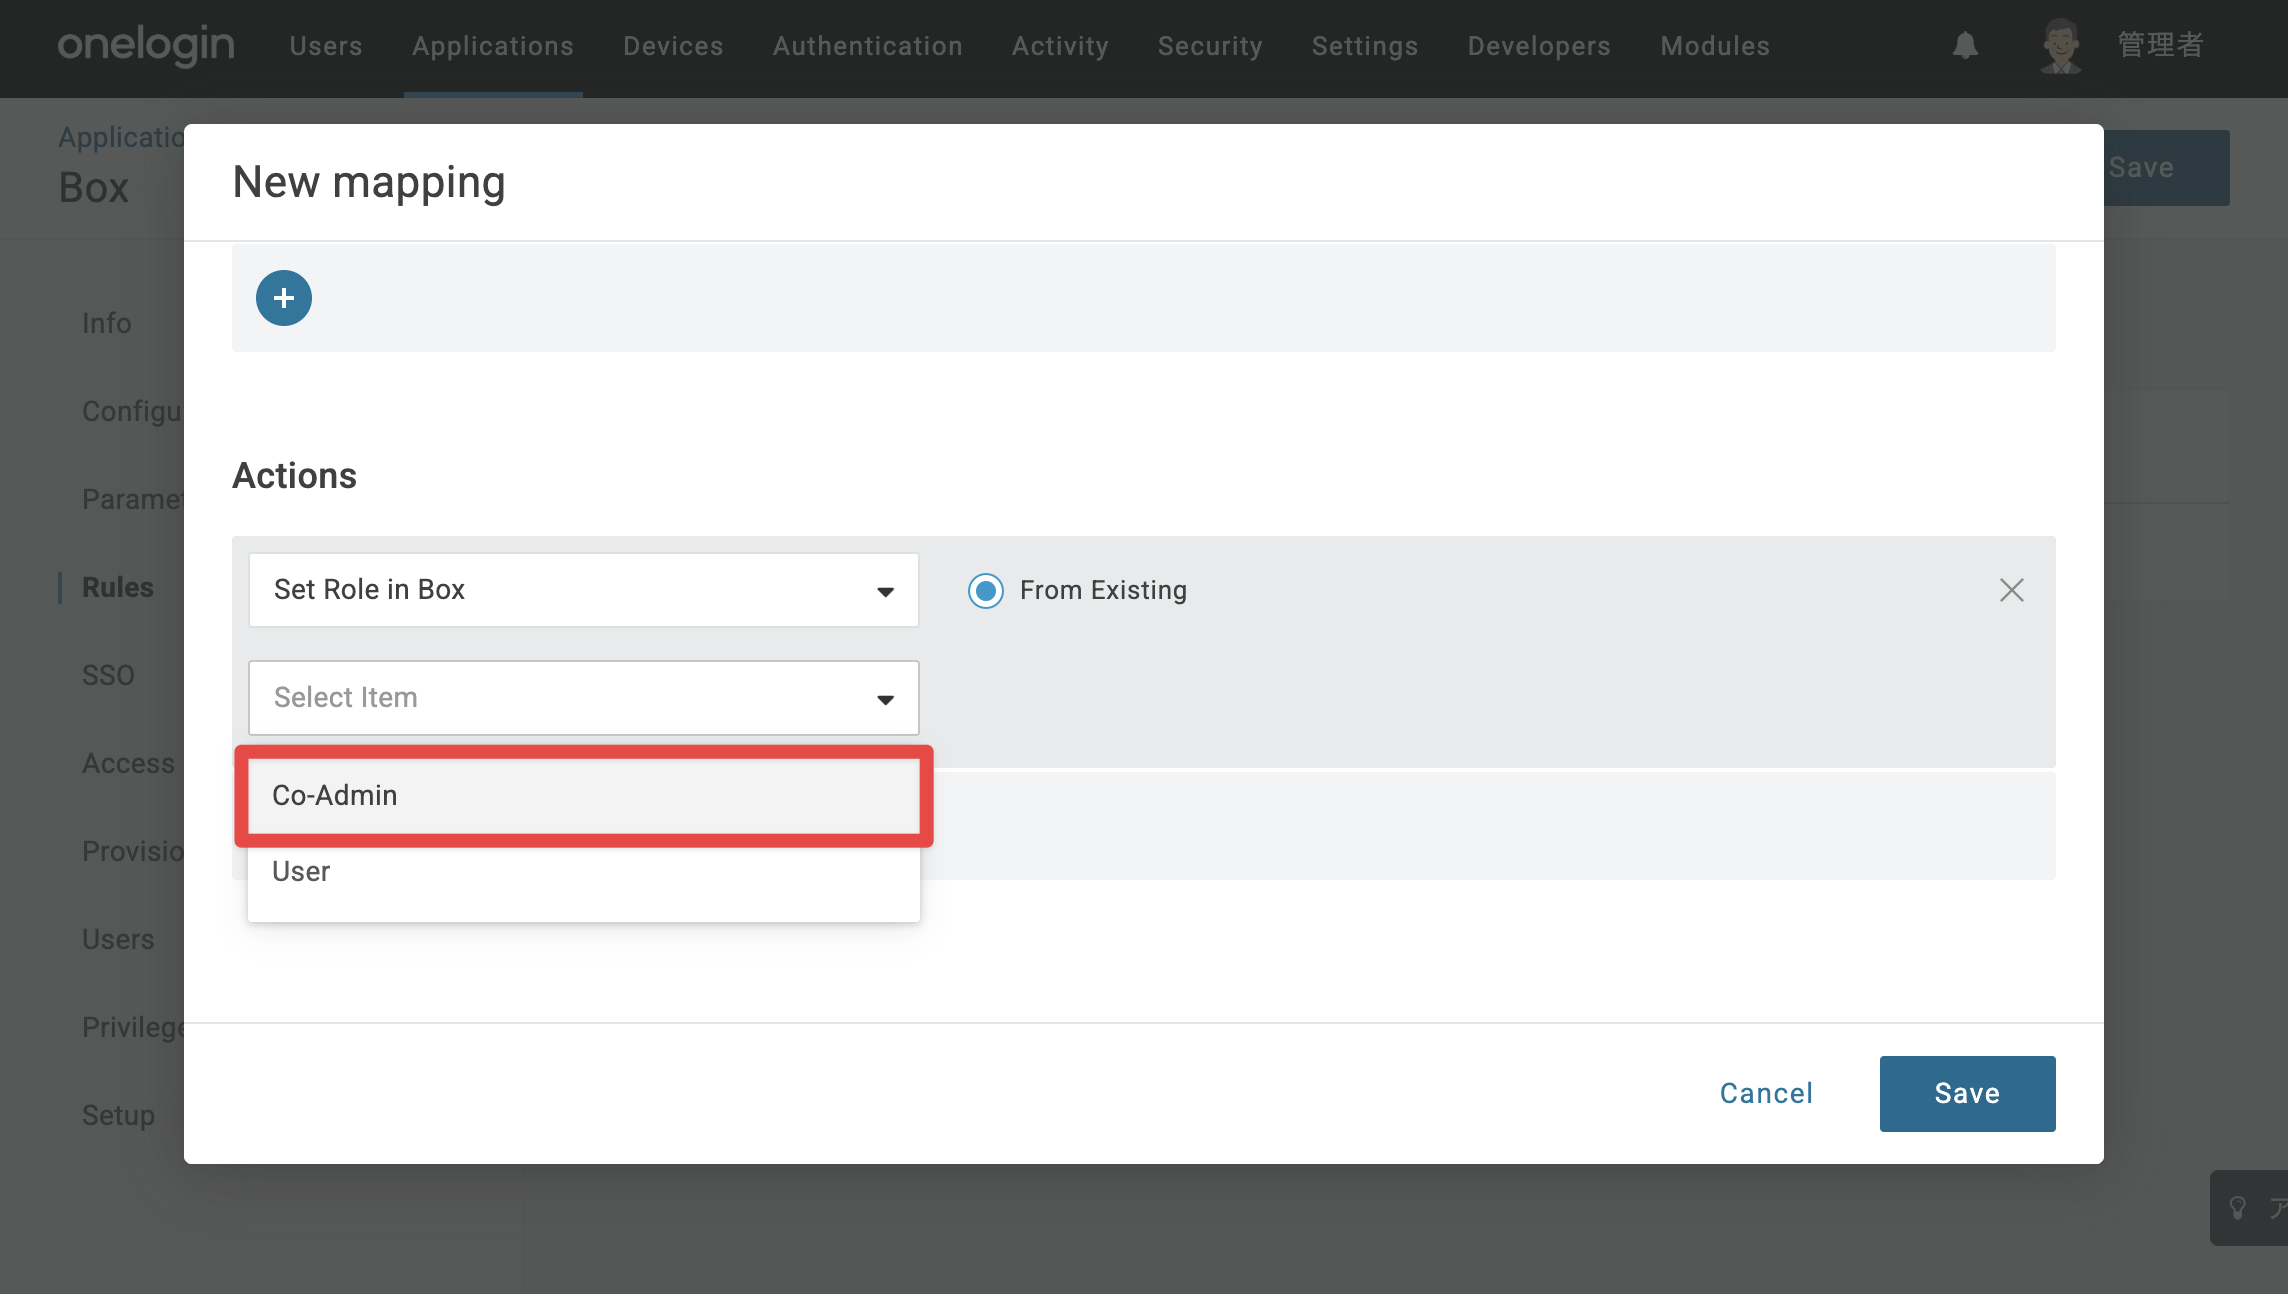Click the 管理者 account name
This screenshot has width=2288, height=1294.
coord(2160,46)
